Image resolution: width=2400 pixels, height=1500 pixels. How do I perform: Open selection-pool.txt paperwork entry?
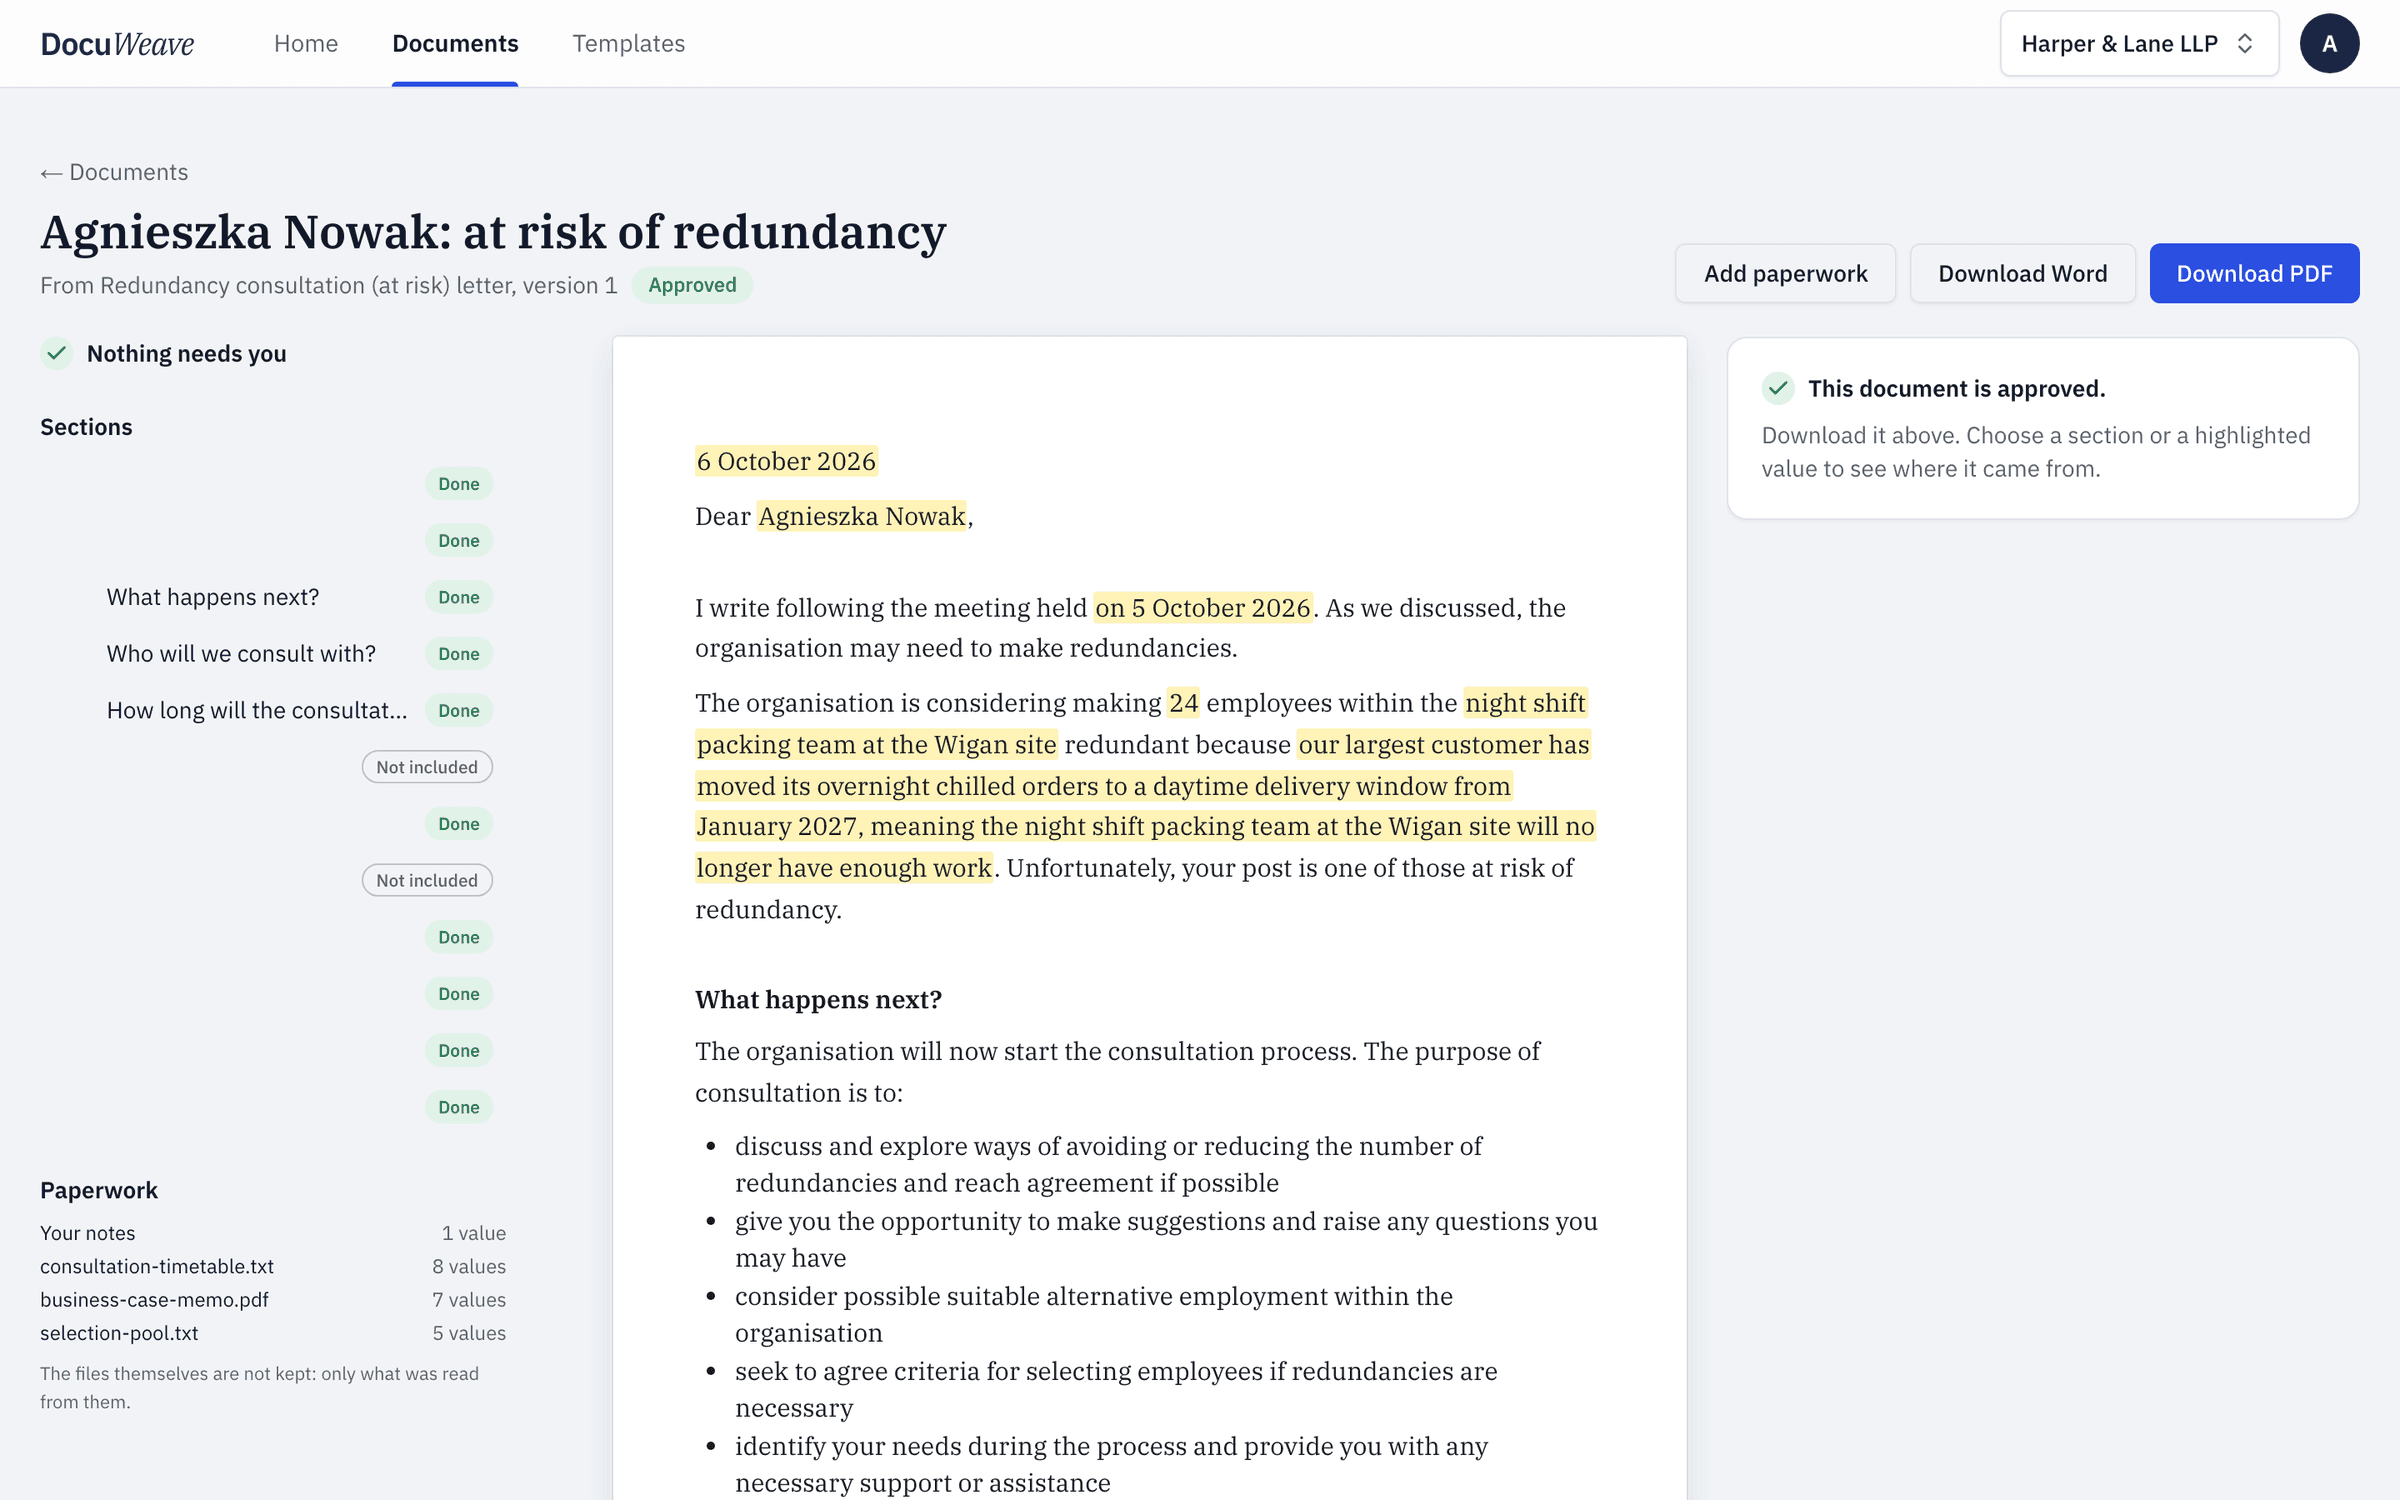point(273,1333)
